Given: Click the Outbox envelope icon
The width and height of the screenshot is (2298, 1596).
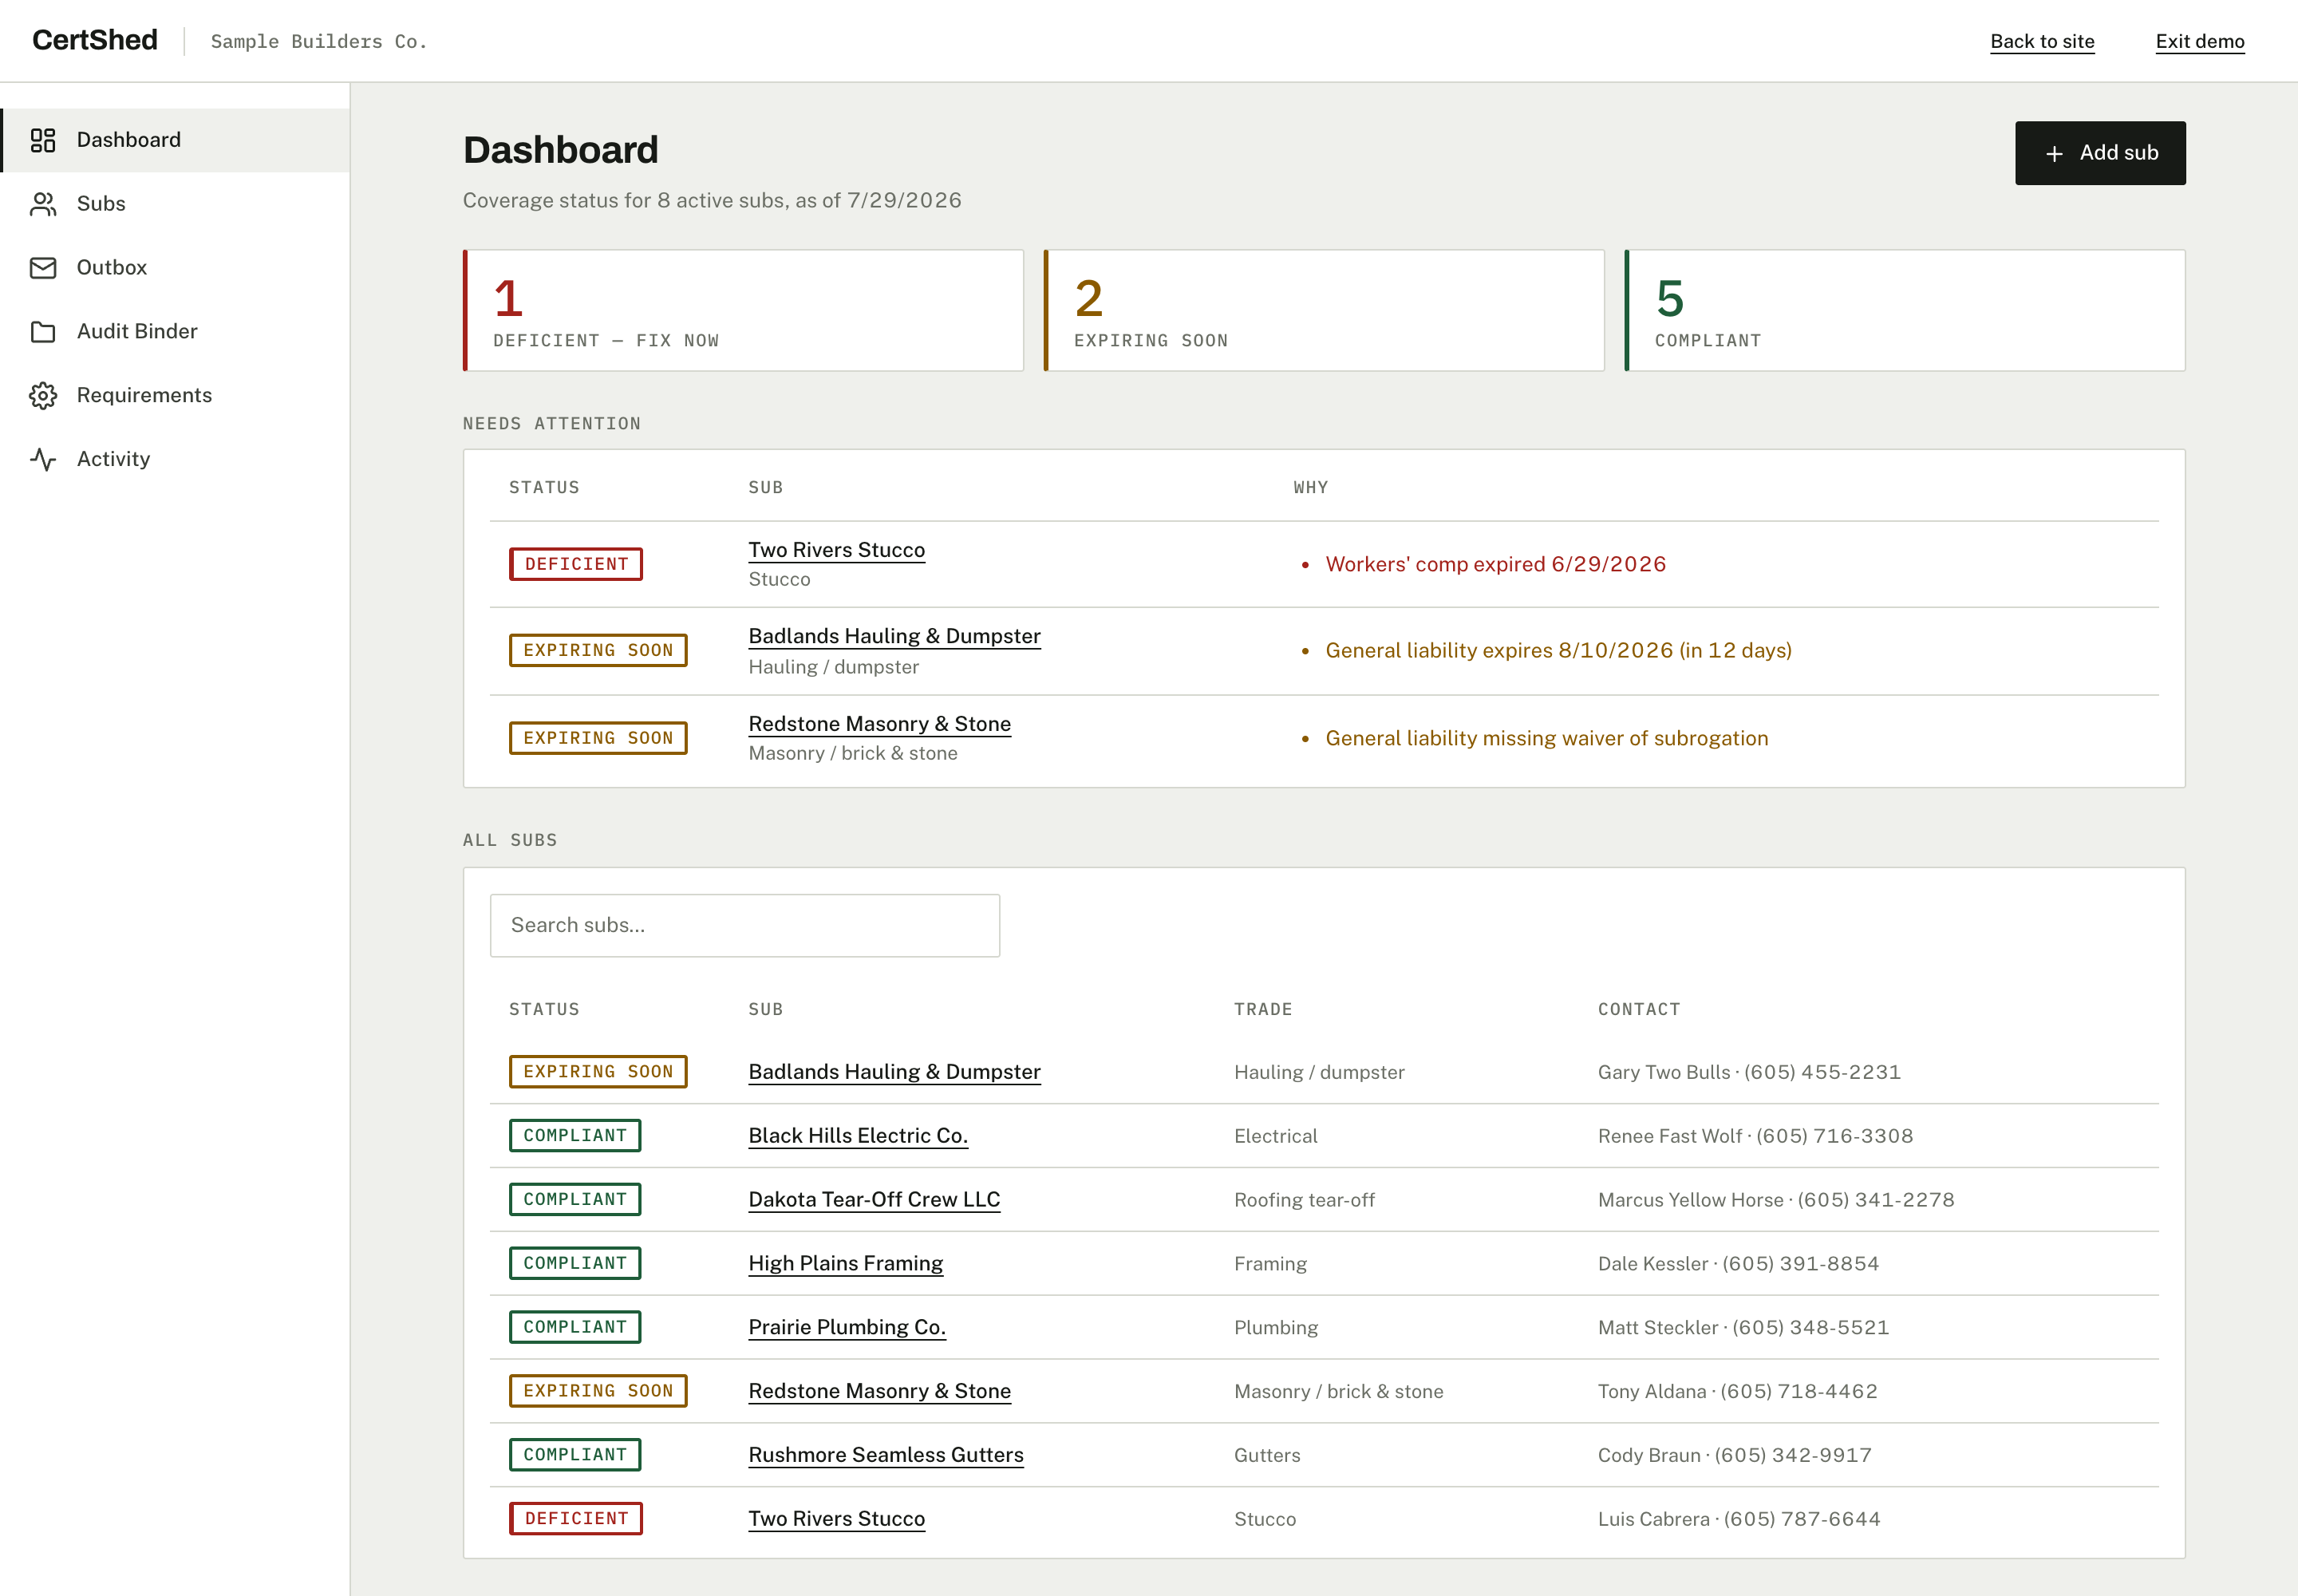Looking at the screenshot, I should 43,268.
